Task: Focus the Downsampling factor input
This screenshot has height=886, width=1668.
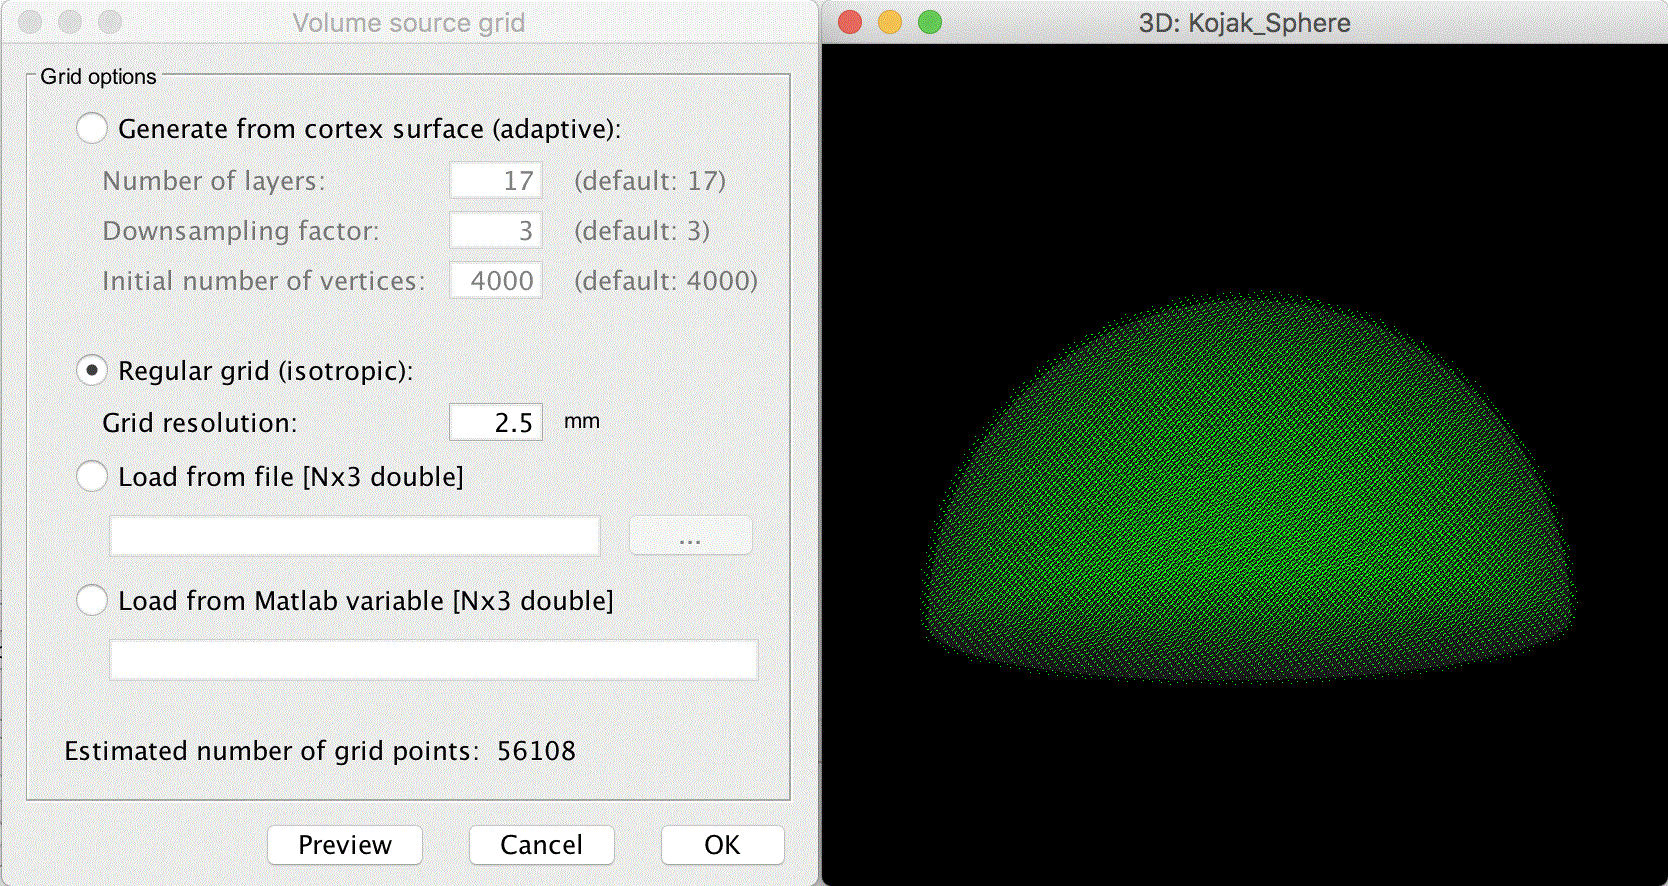Action: tap(496, 231)
